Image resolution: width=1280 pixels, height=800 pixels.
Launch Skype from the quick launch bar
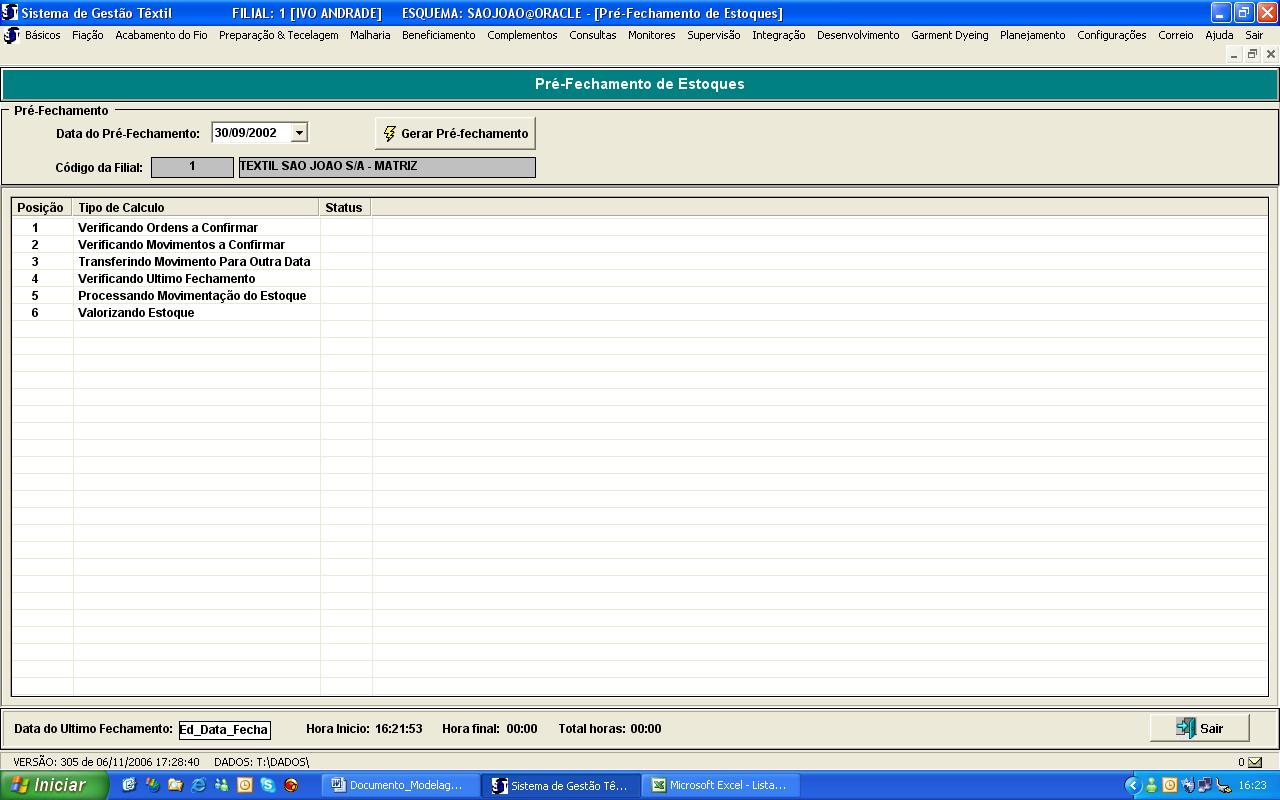pos(268,785)
